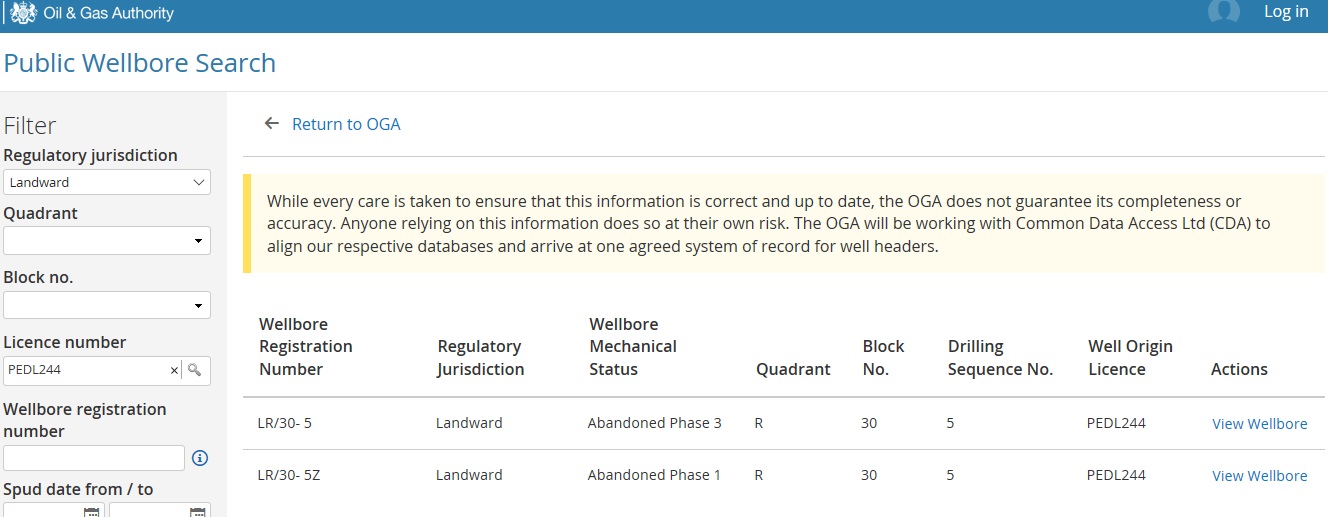Open the Spud date from calendar icon
1328x517 pixels.
coord(91,511)
